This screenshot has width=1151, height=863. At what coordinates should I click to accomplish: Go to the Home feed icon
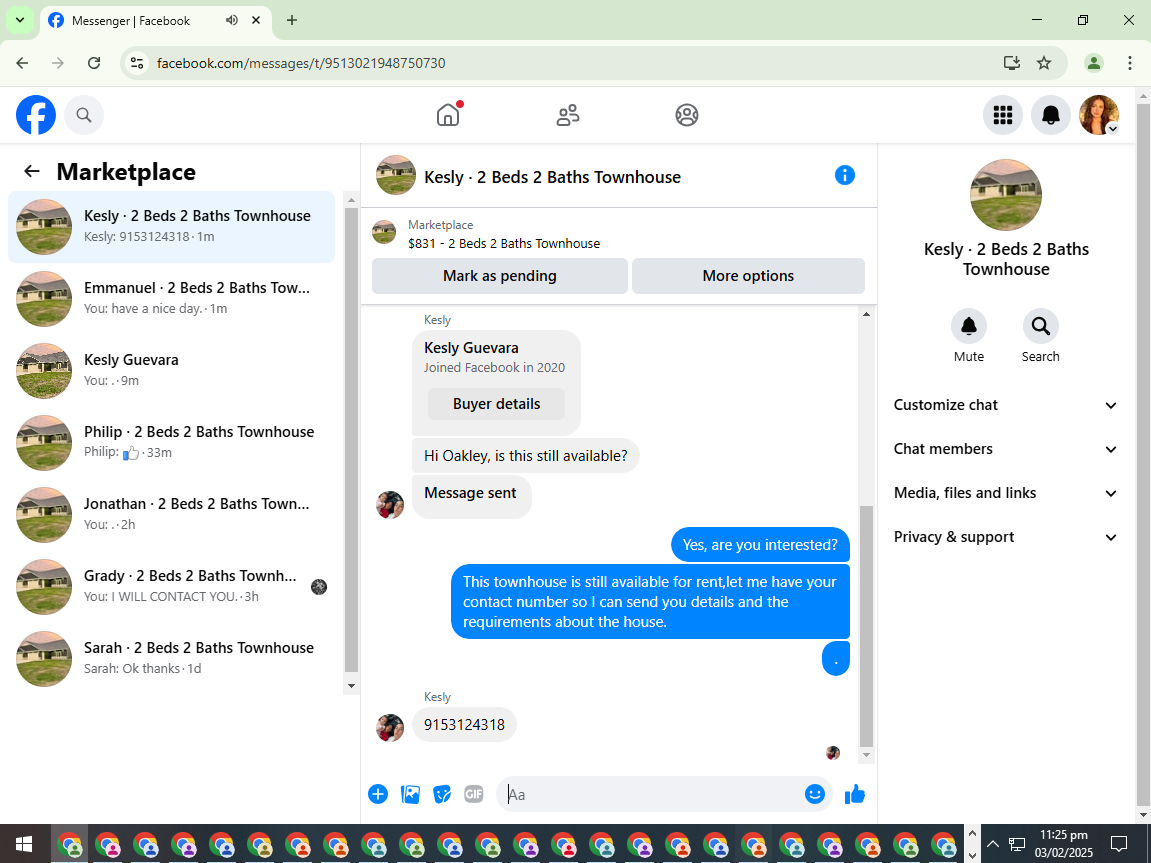448,115
